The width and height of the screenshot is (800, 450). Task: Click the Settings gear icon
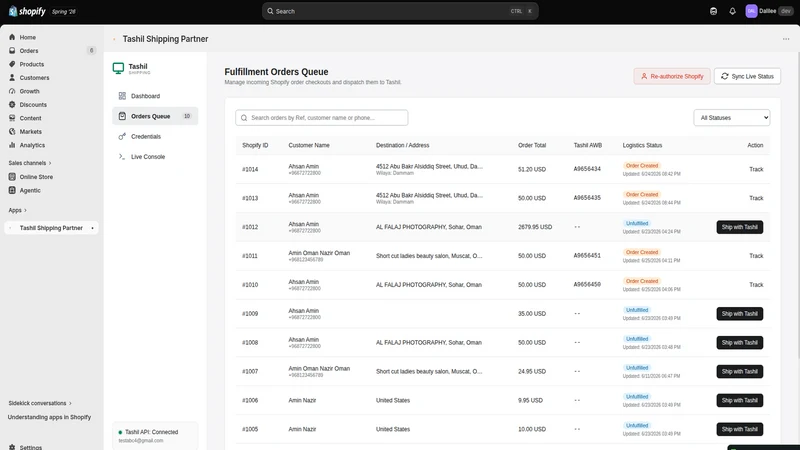tap(12, 447)
